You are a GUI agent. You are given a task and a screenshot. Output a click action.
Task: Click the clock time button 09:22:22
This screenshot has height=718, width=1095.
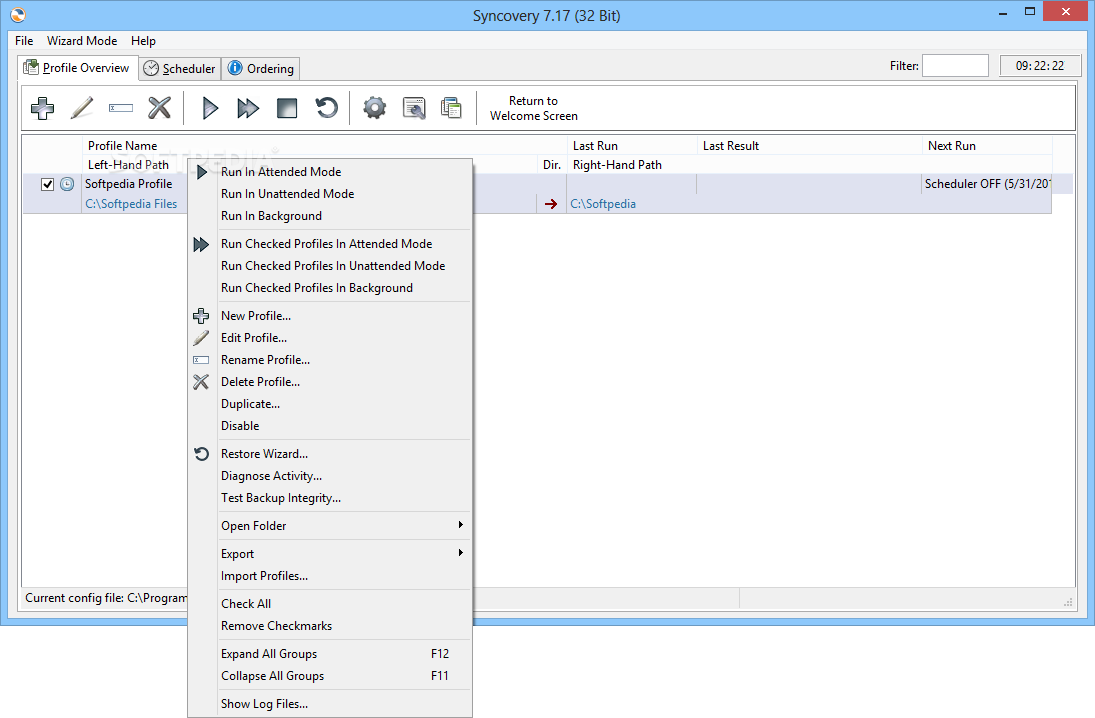(1040, 66)
